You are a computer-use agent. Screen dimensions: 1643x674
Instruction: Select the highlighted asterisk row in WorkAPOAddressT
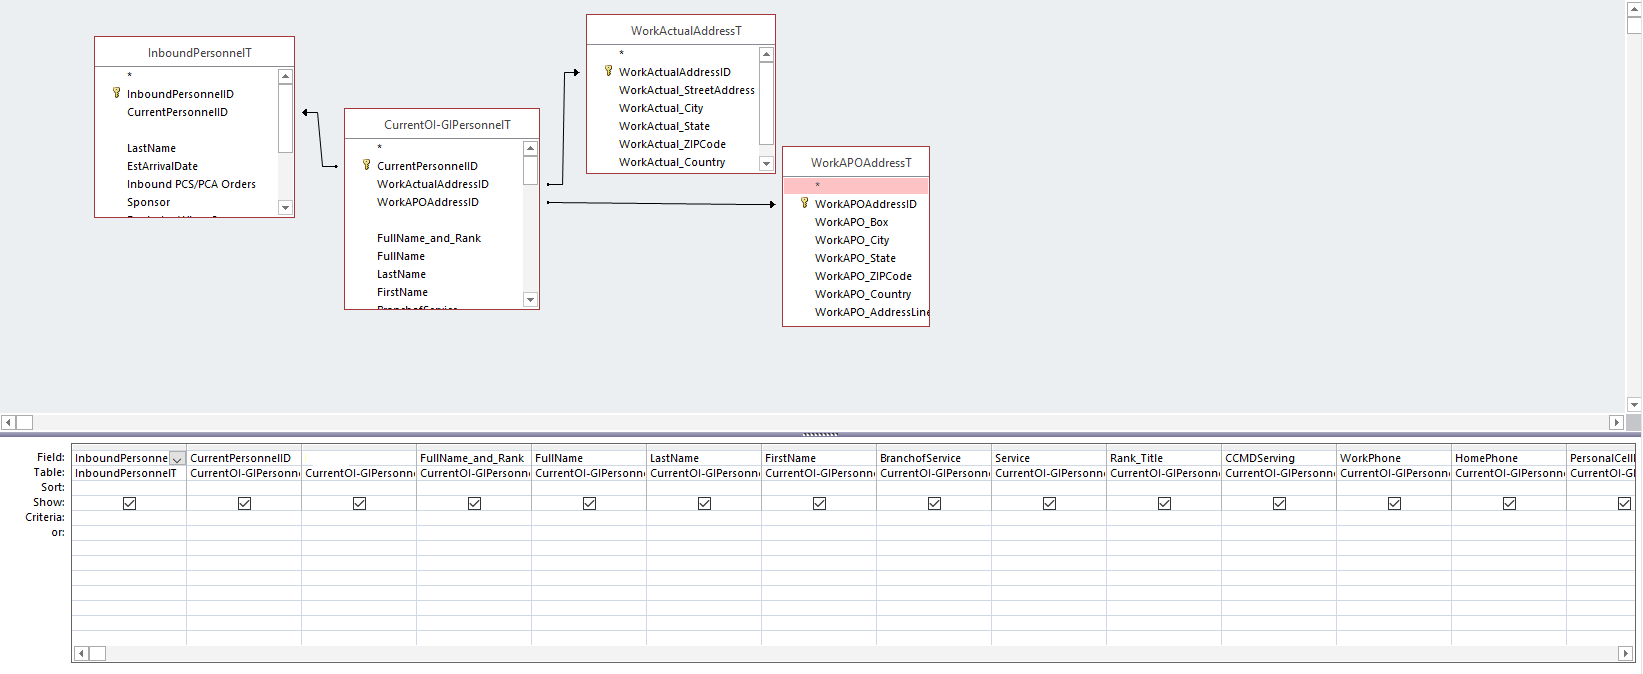[x=855, y=185]
